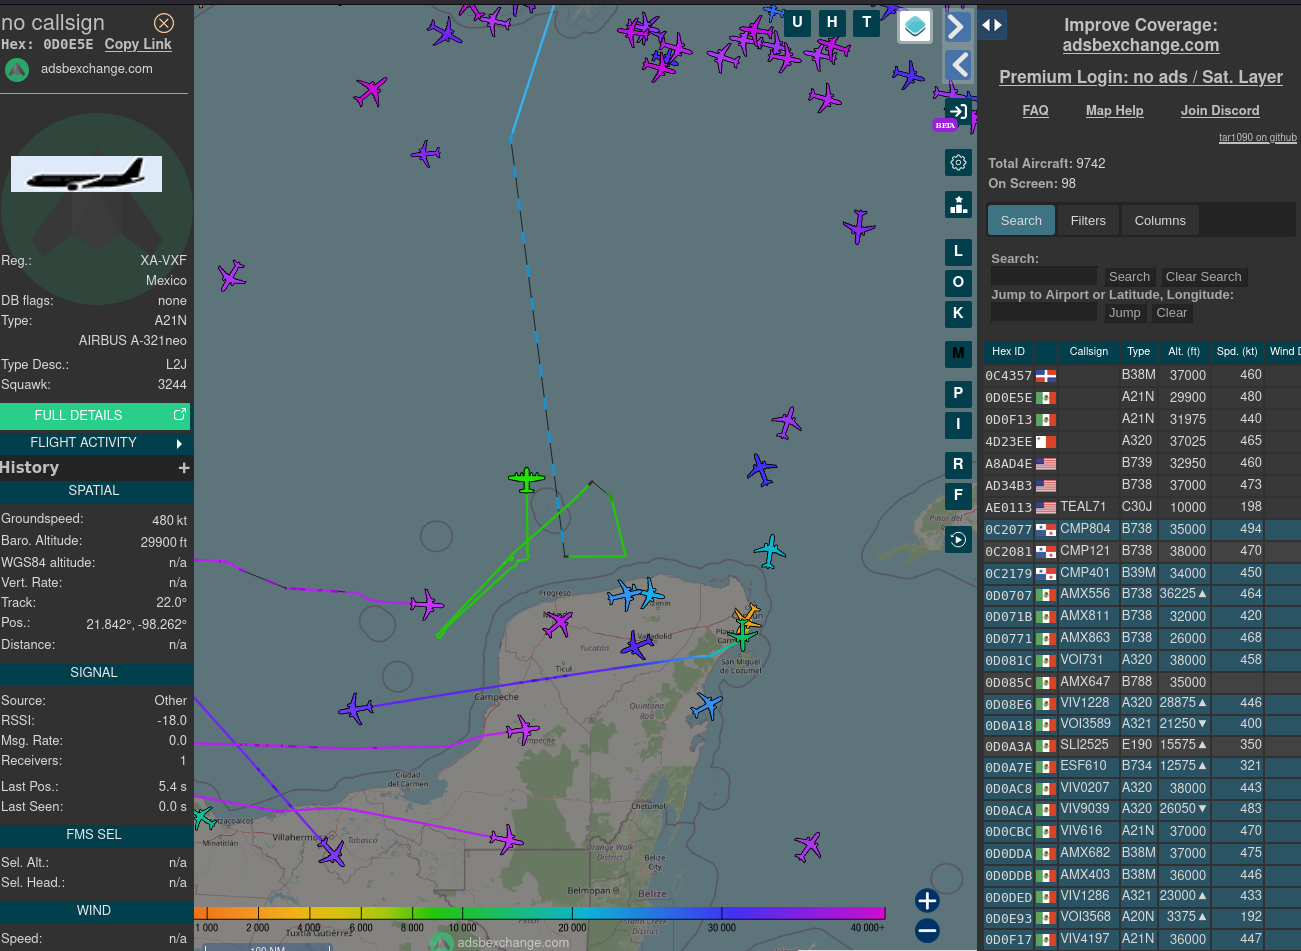Toggle the M map button
1301x951 pixels.
[x=958, y=354]
